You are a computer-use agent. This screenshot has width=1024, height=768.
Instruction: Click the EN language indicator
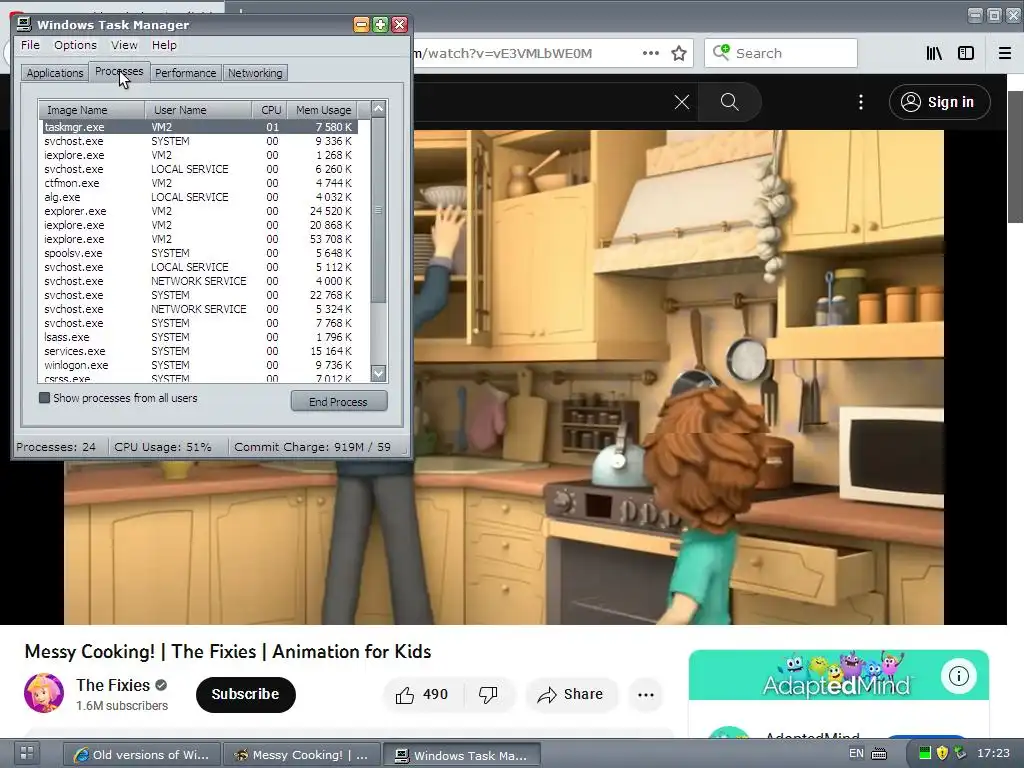[x=856, y=753]
